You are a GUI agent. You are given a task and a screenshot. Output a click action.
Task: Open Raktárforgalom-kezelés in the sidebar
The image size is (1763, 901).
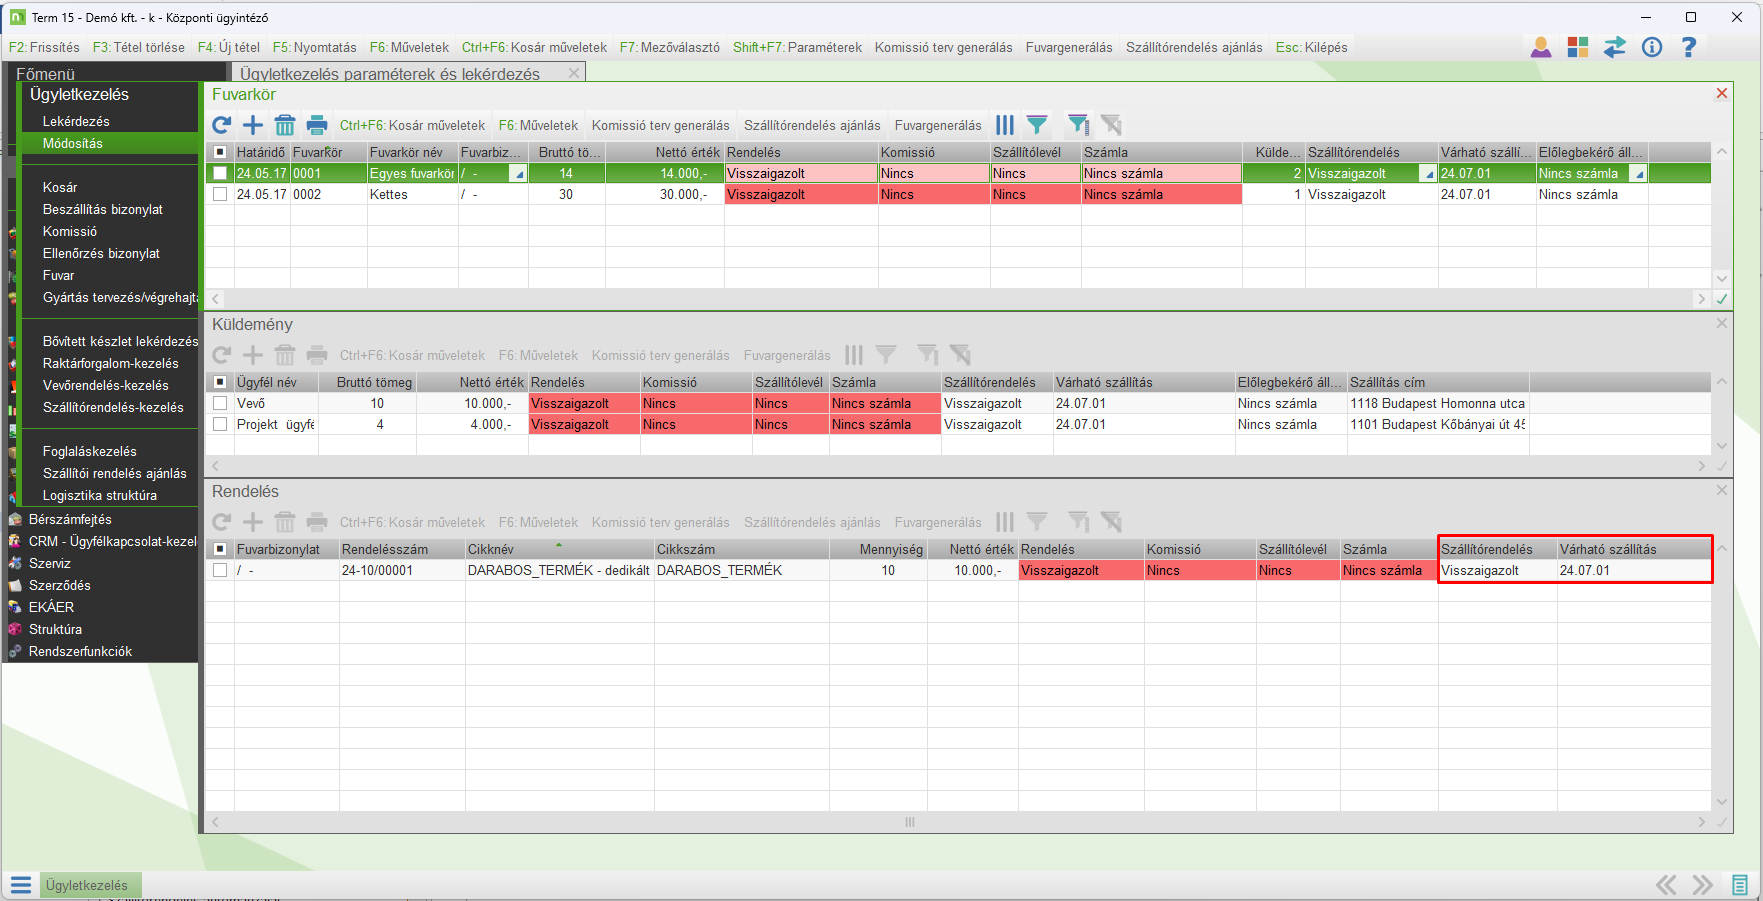(x=110, y=363)
